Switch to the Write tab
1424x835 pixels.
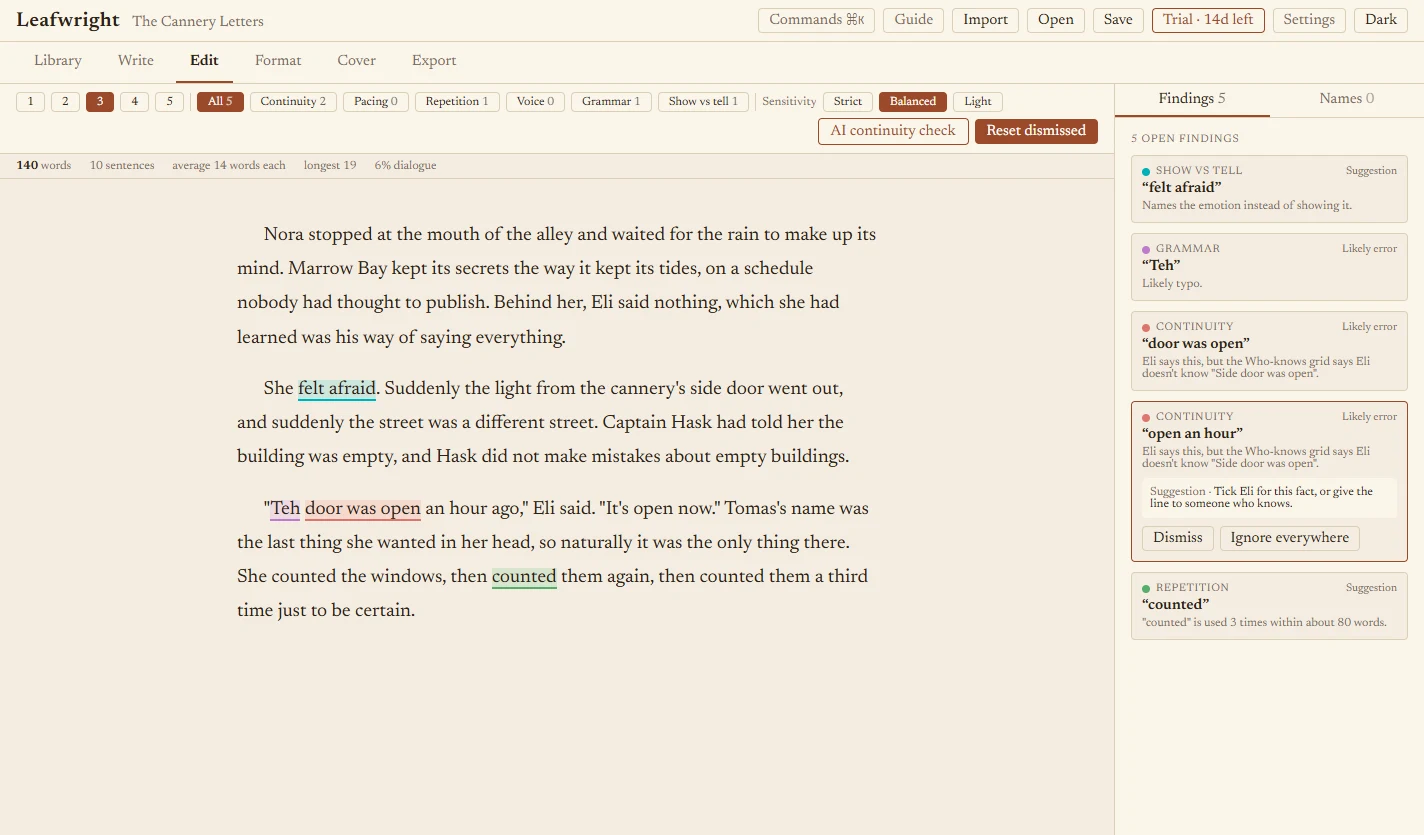(x=136, y=60)
